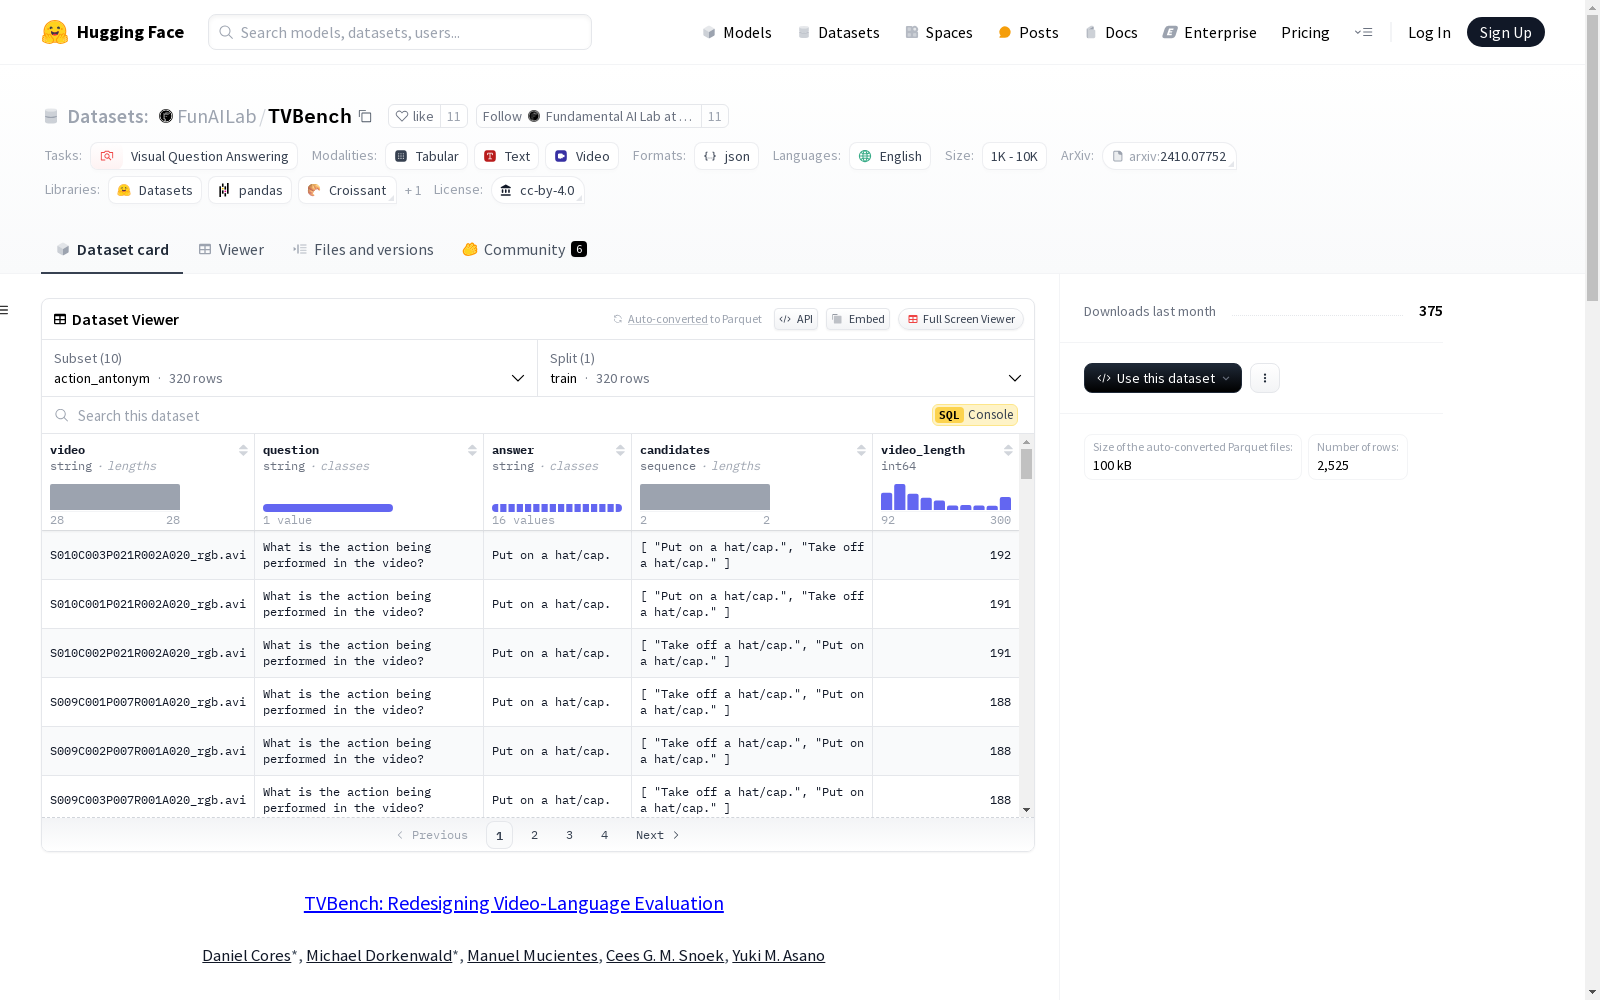1600x1000 pixels.
Task: Go to page 4 of the dataset table
Action: 605,836
